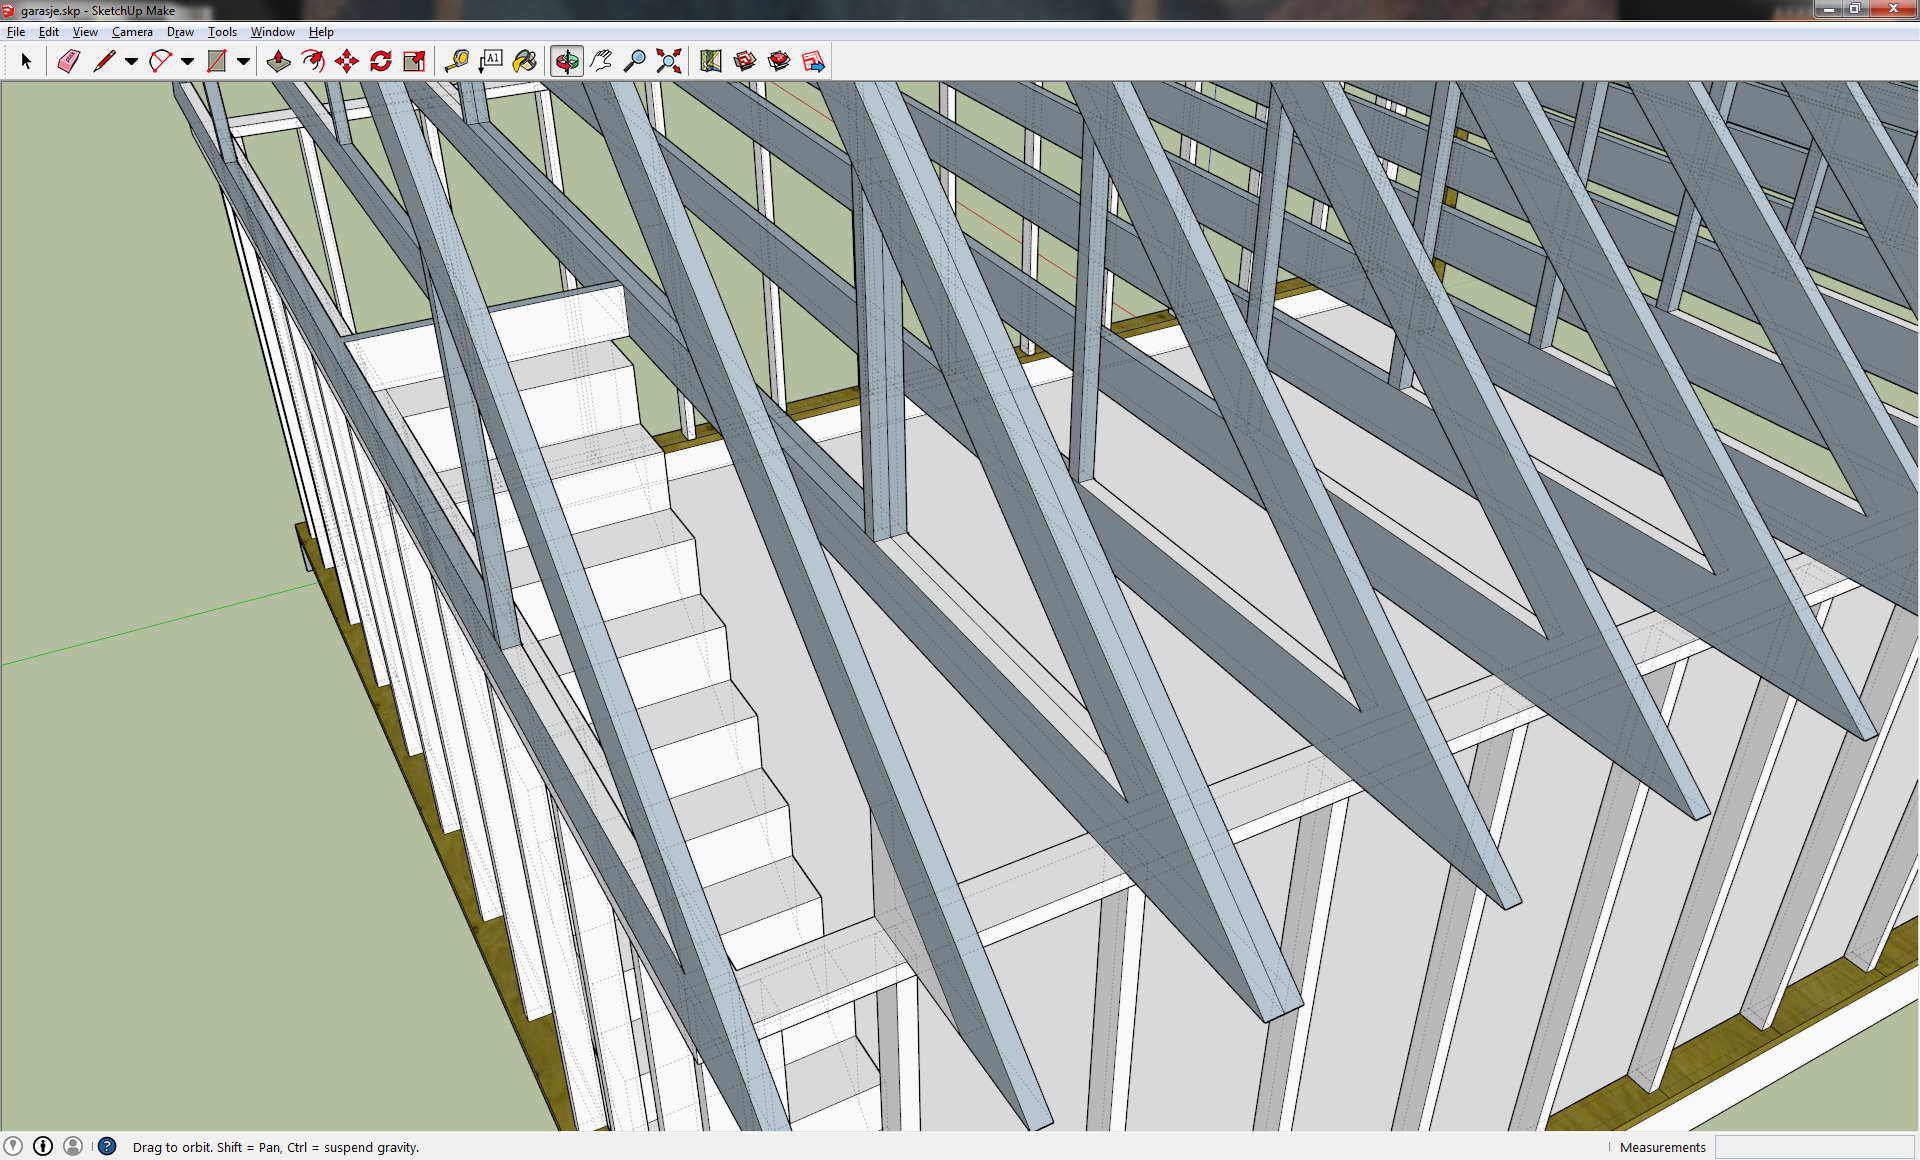This screenshot has width=1920, height=1160.
Task: Open the Window menu
Action: tap(272, 32)
